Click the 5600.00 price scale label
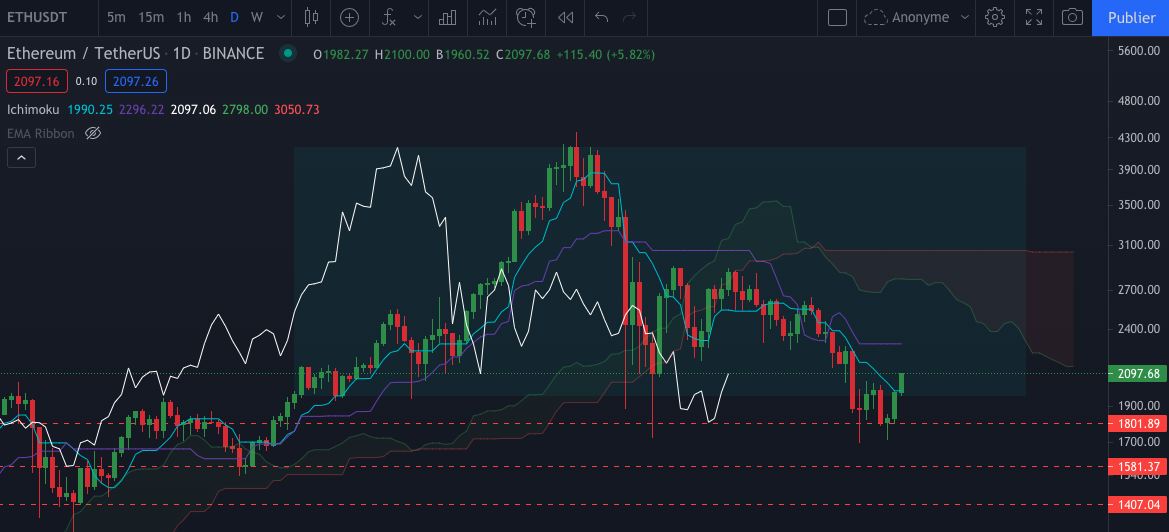The height and width of the screenshot is (532, 1169). click(1141, 51)
